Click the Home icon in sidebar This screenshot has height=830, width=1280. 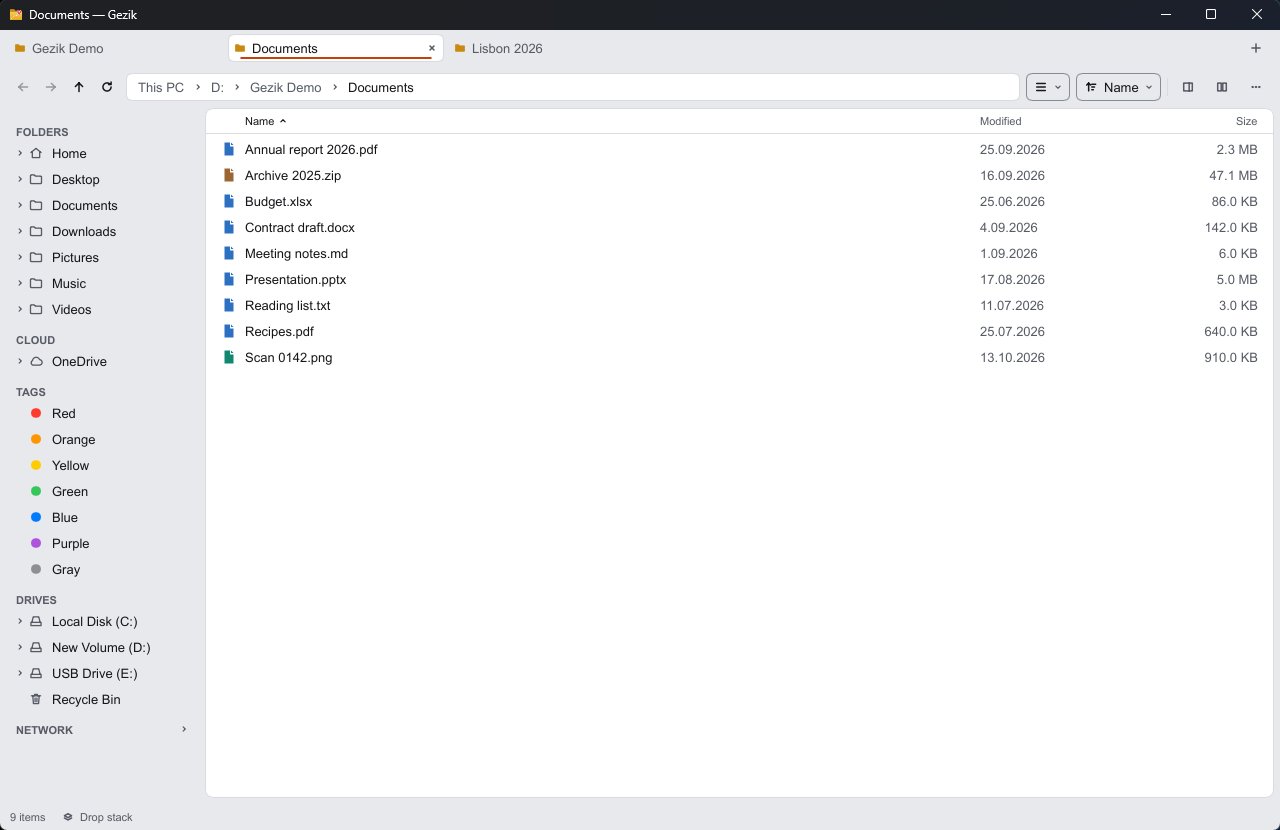click(36, 153)
